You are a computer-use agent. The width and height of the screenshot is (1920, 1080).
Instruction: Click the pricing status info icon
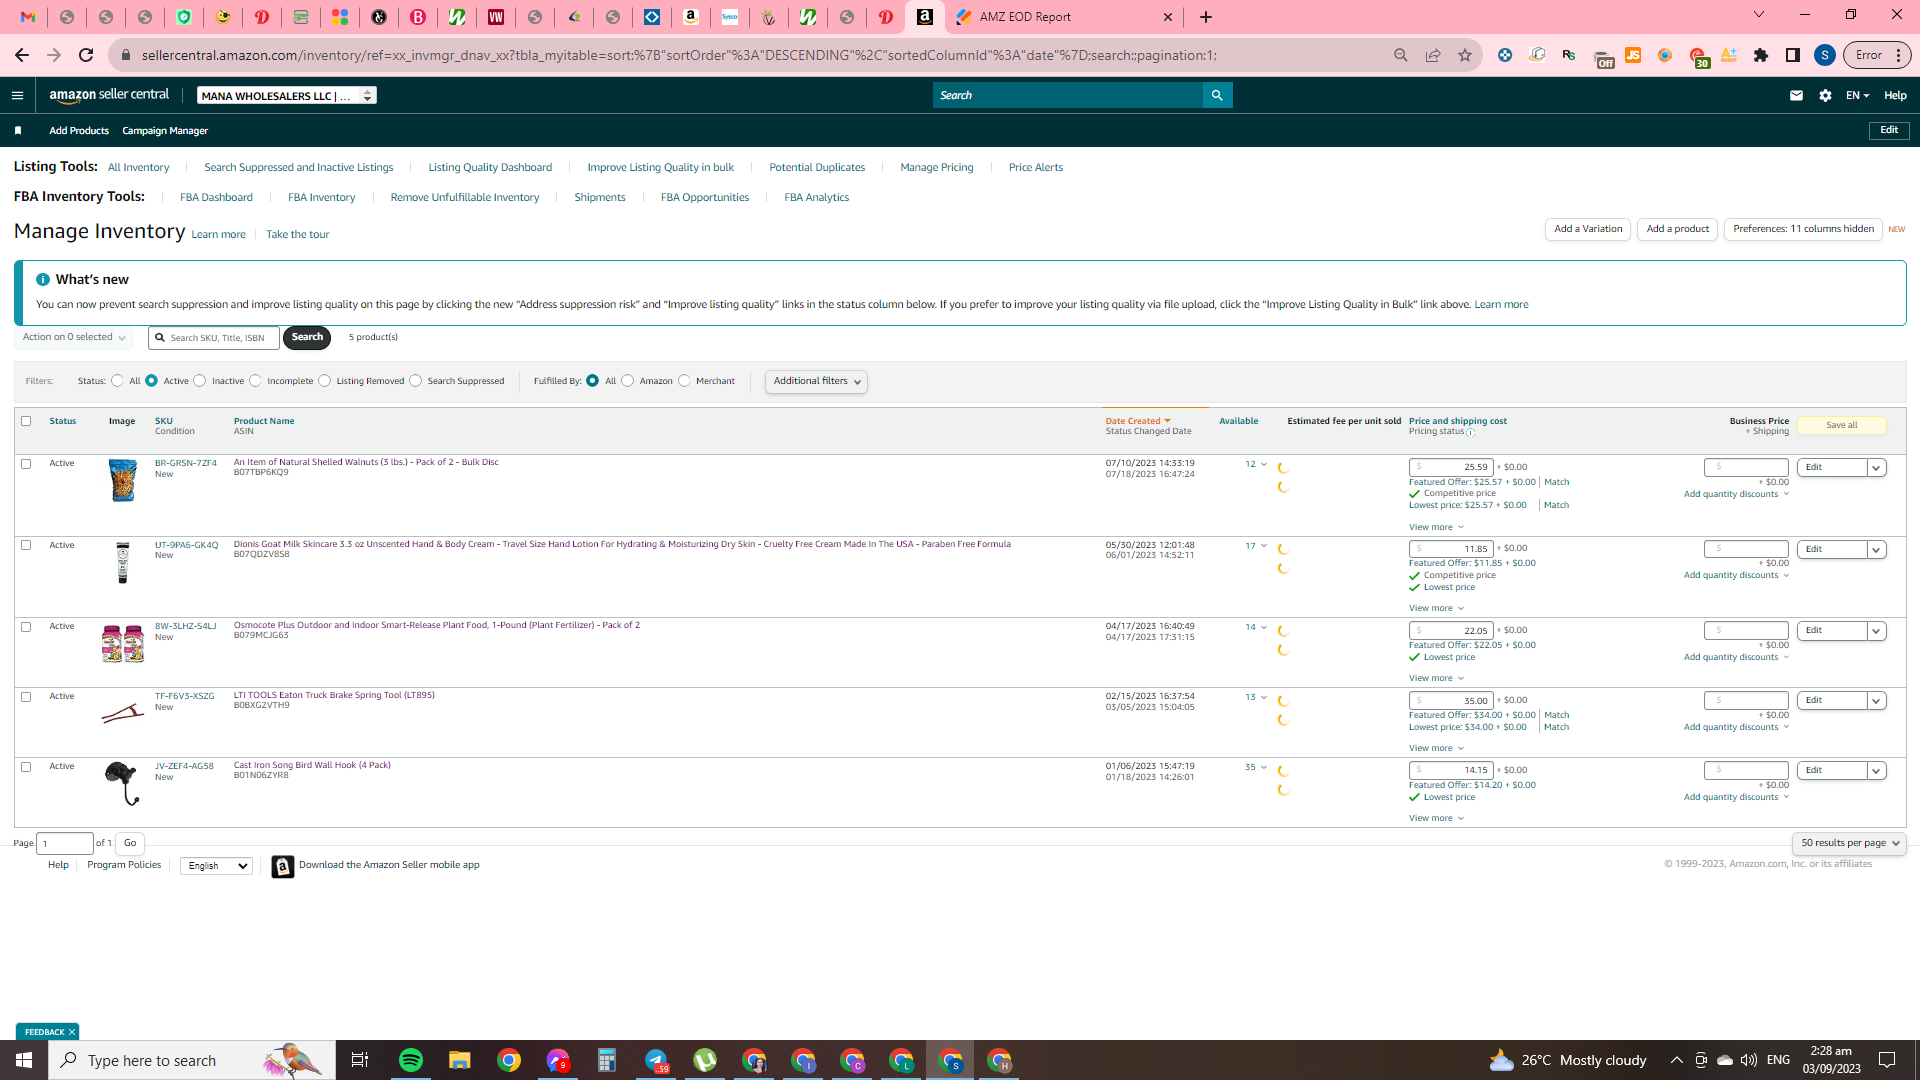pos(1470,433)
